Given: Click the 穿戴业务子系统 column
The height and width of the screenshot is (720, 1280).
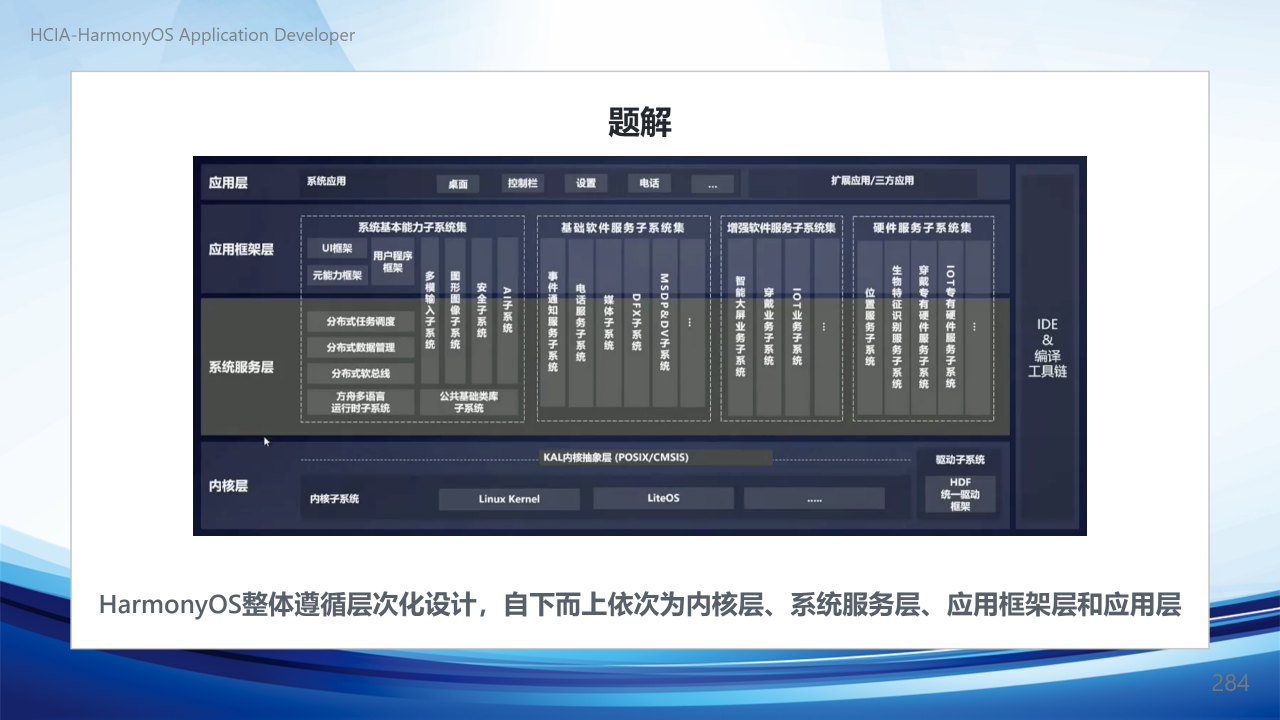Looking at the screenshot, I should pyautogui.click(x=769, y=327).
